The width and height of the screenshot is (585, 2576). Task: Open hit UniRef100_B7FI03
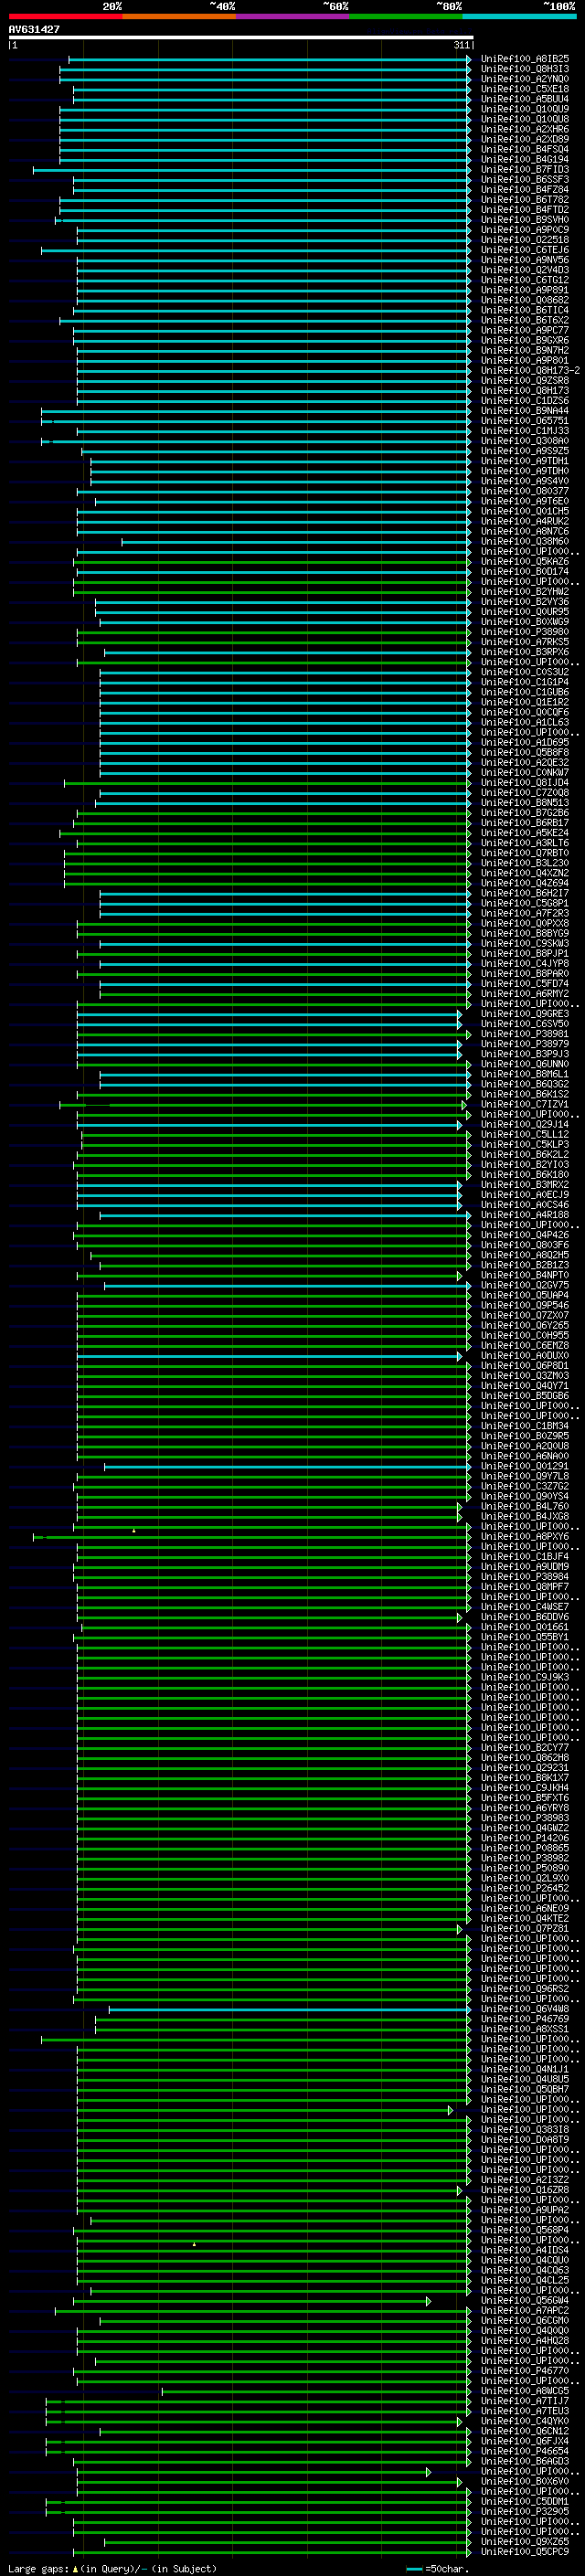tap(524, 170)
